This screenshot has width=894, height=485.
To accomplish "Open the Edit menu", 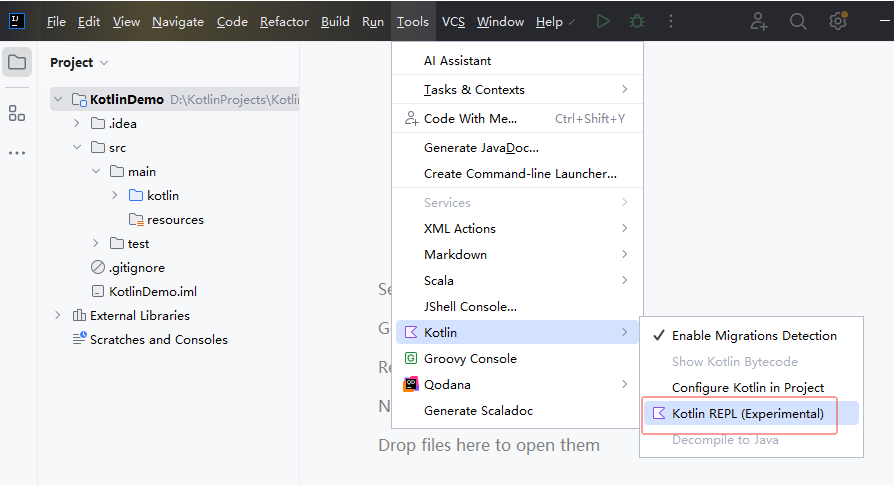I will tap(89, 22).
